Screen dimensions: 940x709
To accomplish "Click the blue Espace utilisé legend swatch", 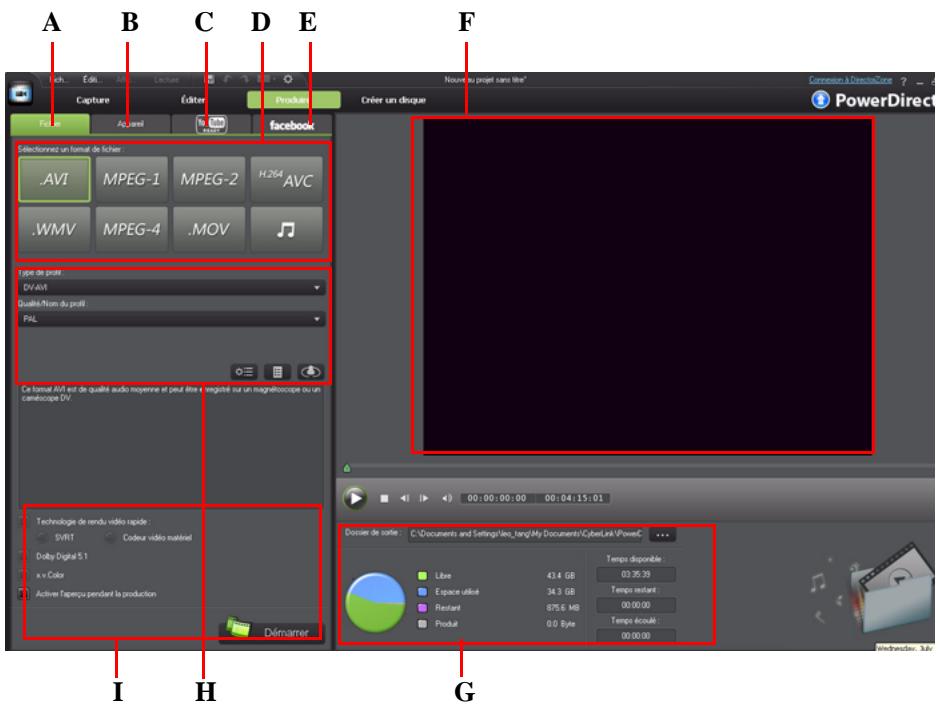I will [x=423, y=592].
